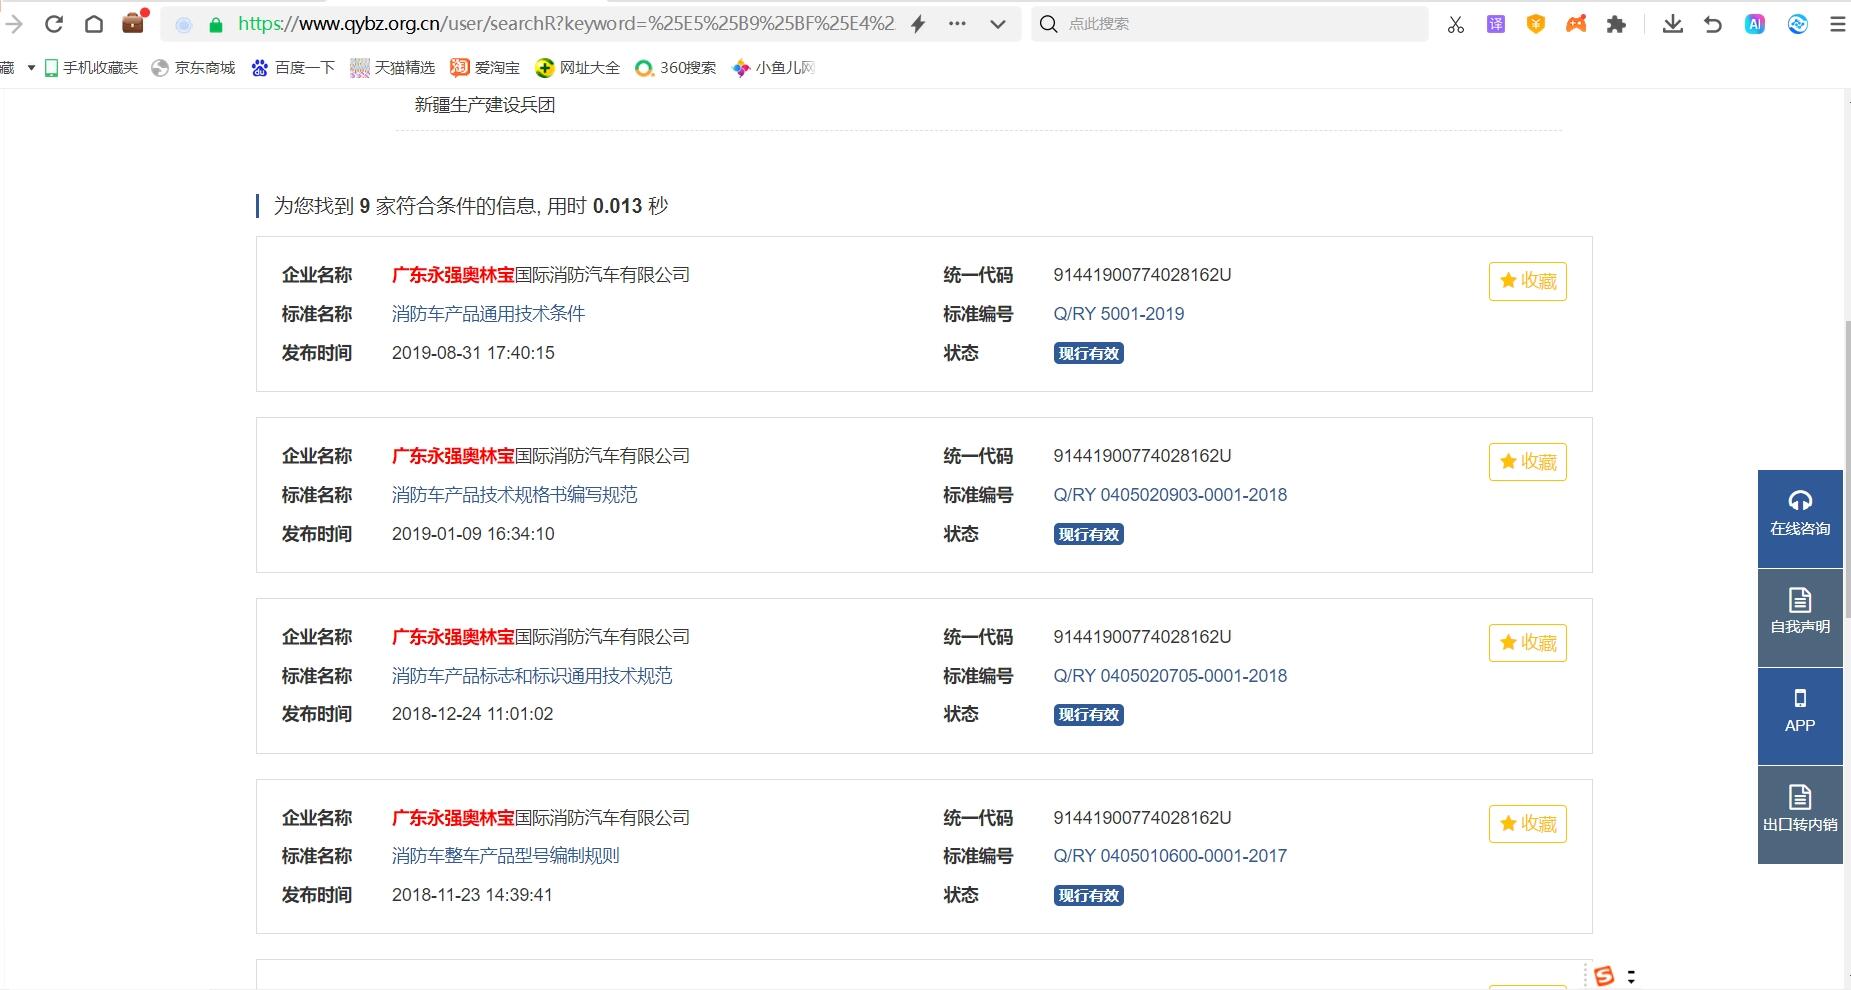The width and height of the screenshot is (1851, 990).
Task: Favorite the 消防车整车产品型号编制规则 entry with 收藏
Action: [x=1527, y=824]
